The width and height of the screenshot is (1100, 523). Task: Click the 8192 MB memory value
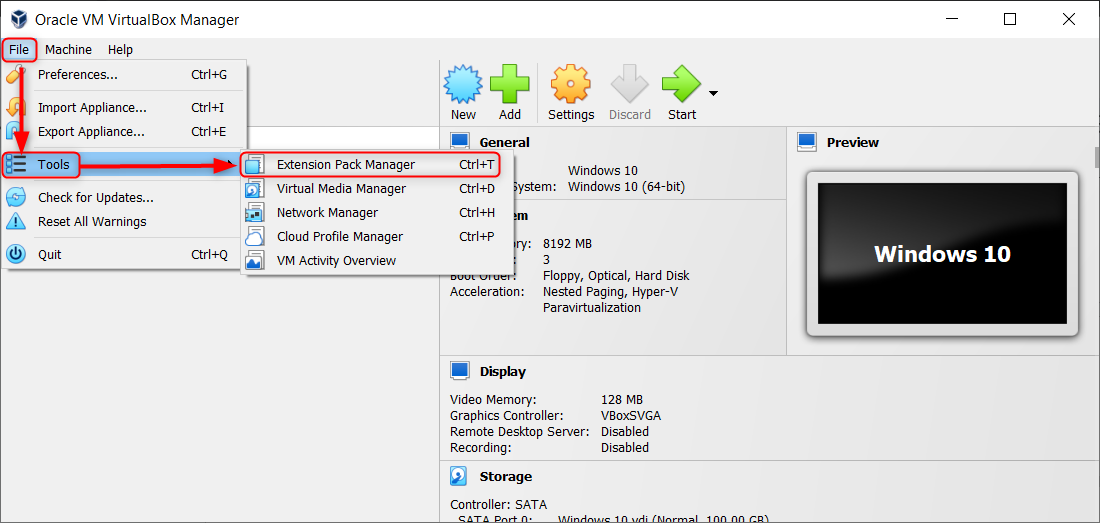coord(568,244)
